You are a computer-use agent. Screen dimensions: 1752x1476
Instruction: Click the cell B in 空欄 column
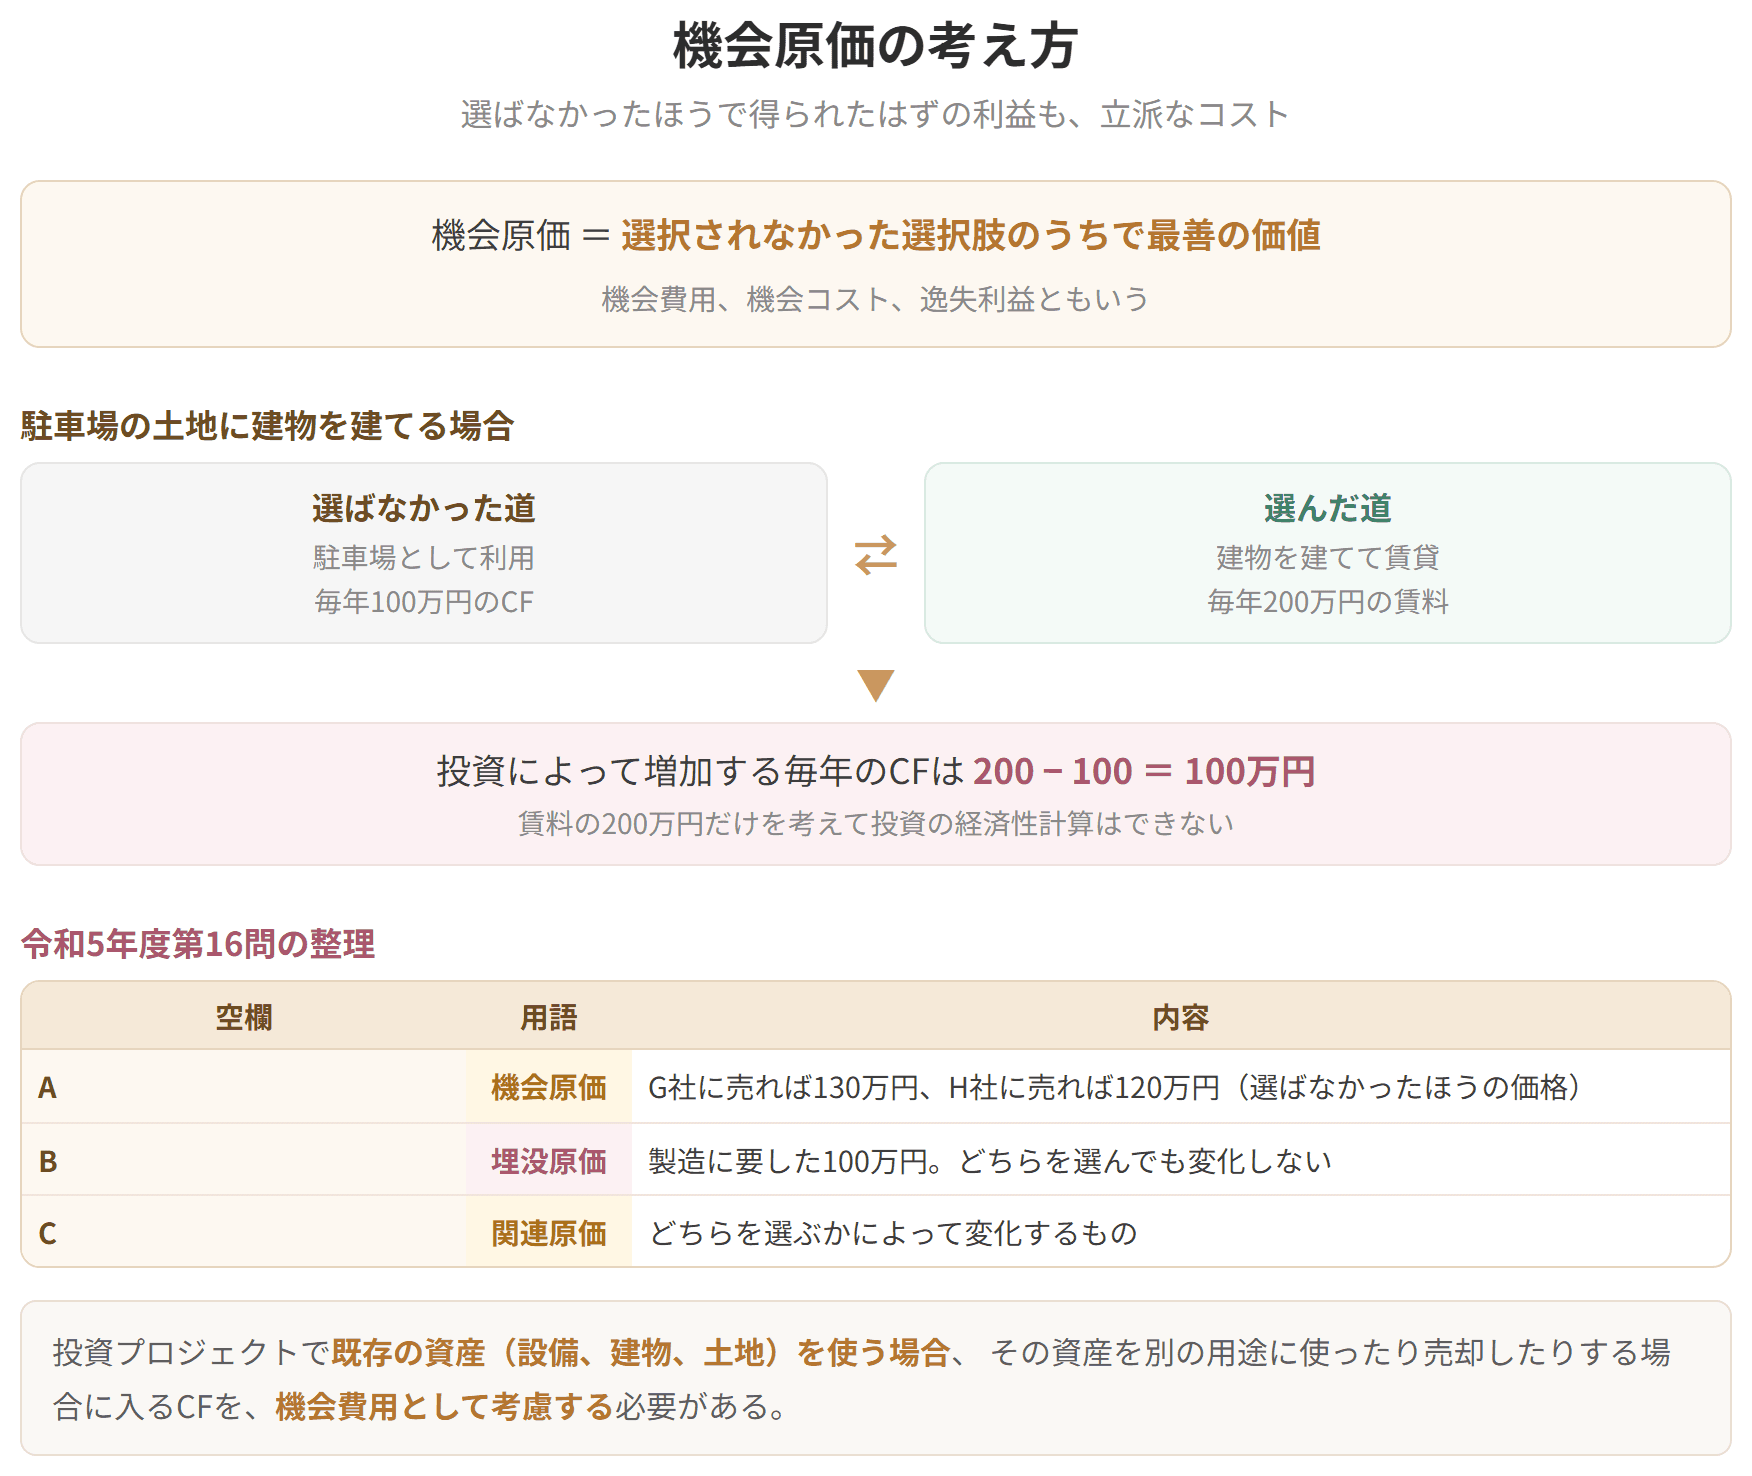tap(244, 1160)
